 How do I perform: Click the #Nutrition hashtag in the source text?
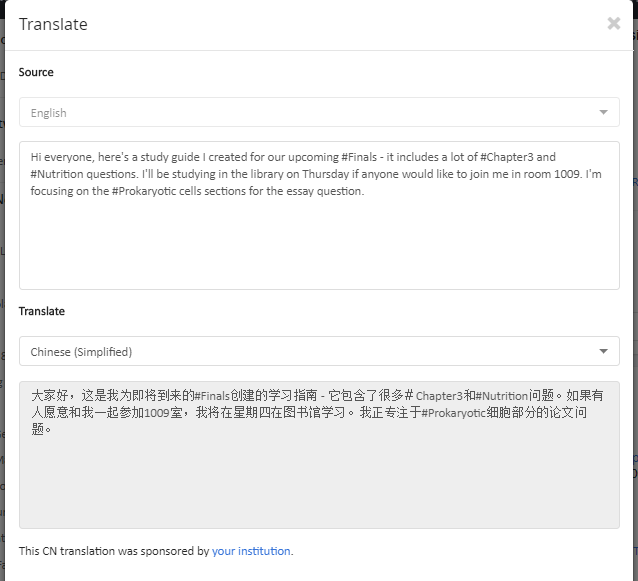click(x=57, y=174)
